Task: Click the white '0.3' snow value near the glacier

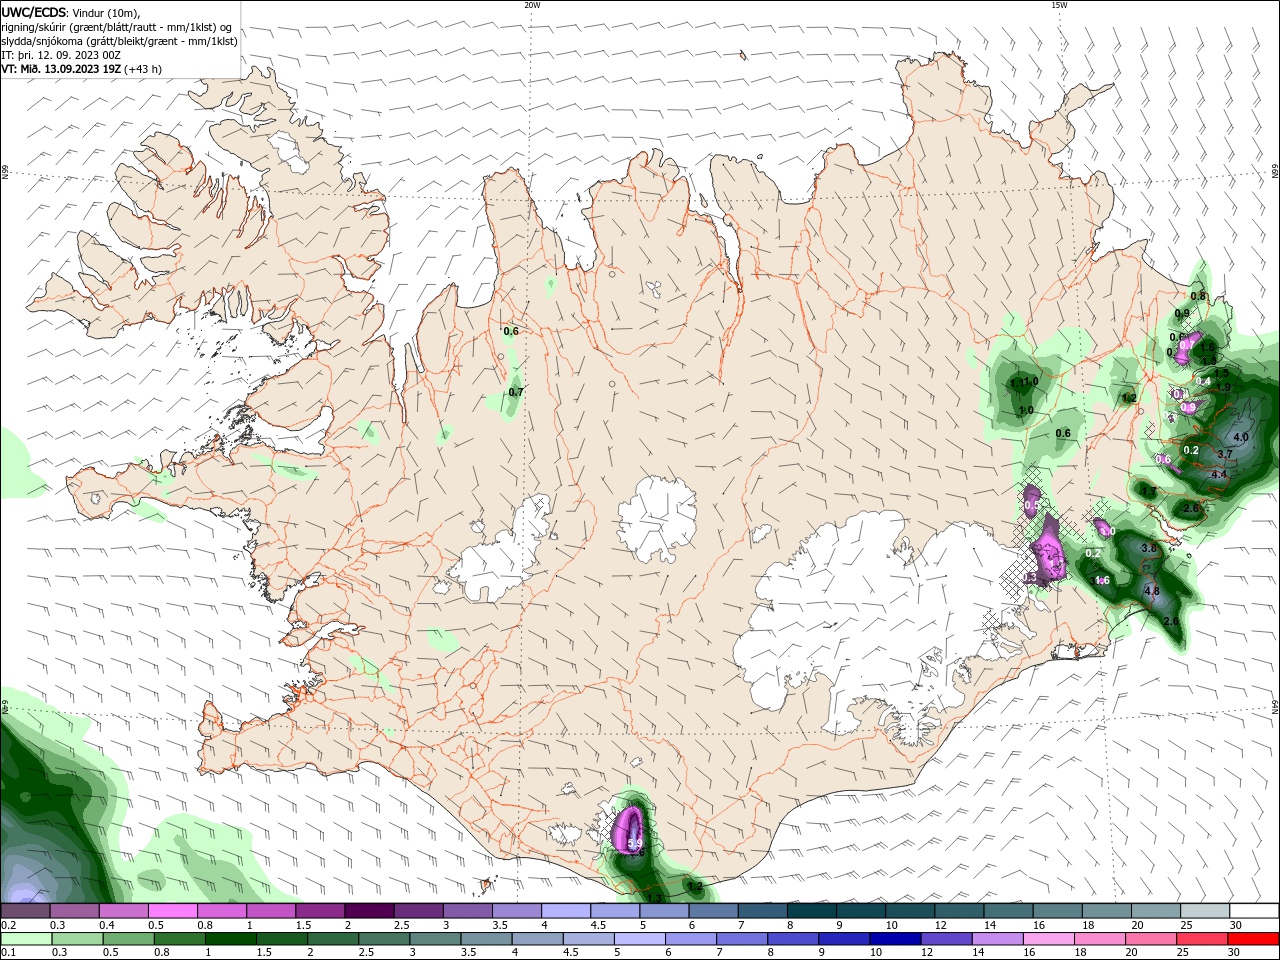Action: point(1030,577)
